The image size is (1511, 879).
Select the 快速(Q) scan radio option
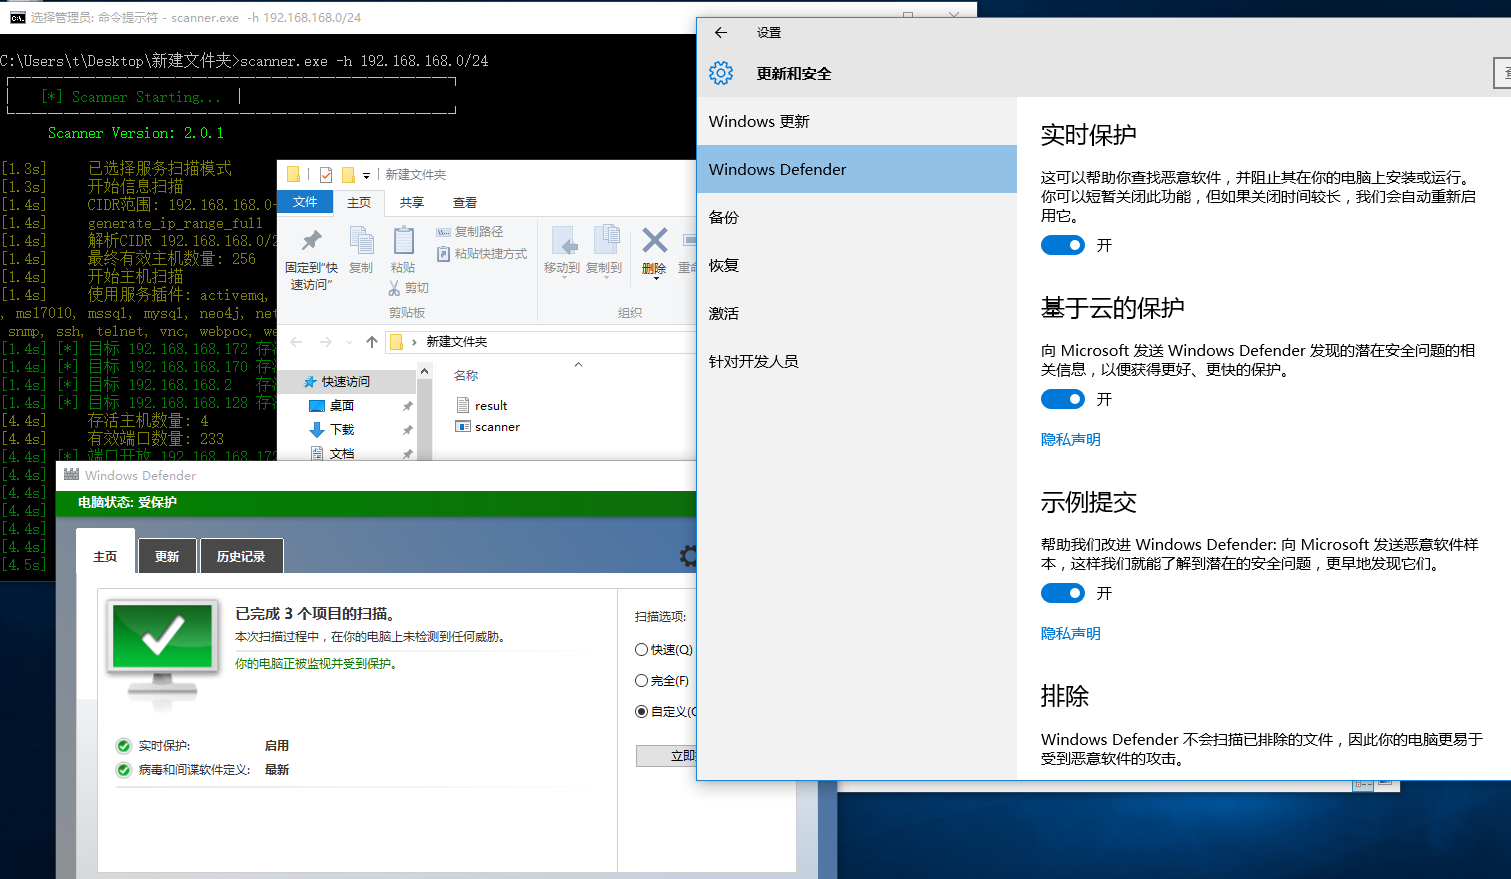point(642,650)
